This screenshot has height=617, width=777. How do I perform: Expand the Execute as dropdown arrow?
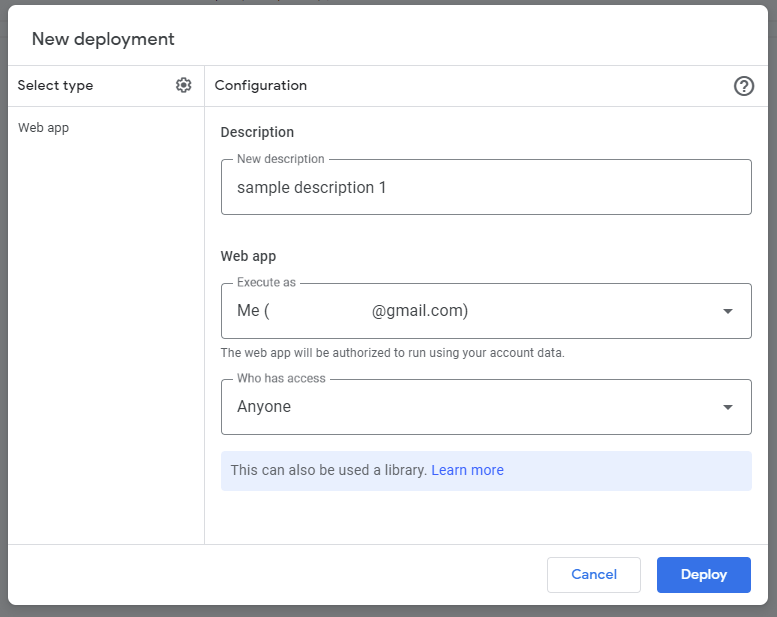[x=728, y=311]
